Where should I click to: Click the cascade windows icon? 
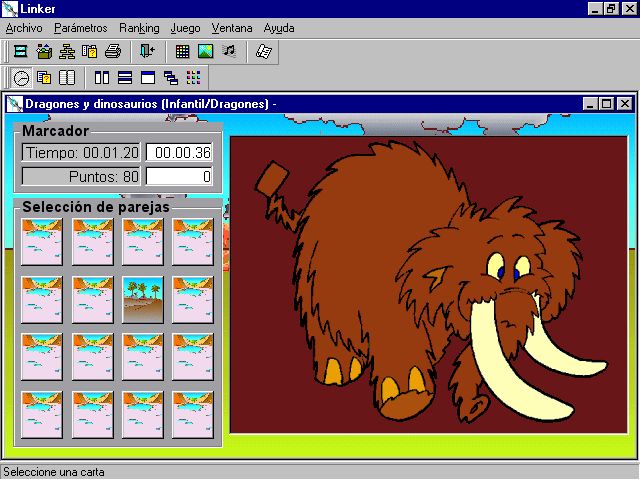coord(171,77)
